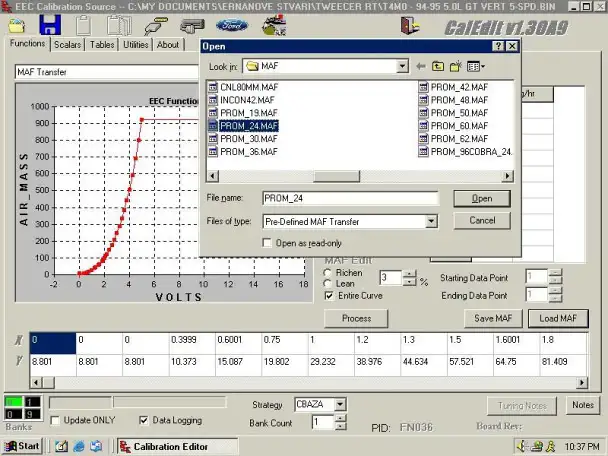Click Cancel in the Open dialog
This screenshot has width=608, height=456.
(x=482, y=220)
